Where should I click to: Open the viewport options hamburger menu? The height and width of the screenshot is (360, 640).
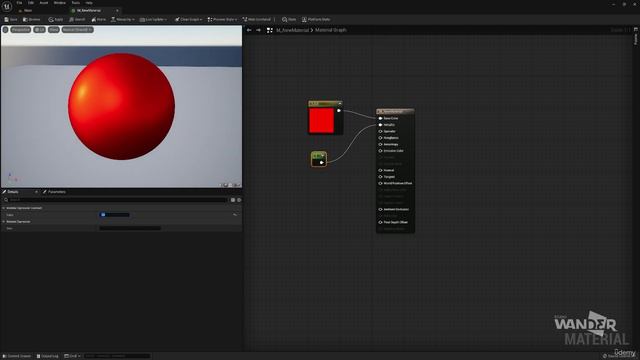[x=5, y=30]
